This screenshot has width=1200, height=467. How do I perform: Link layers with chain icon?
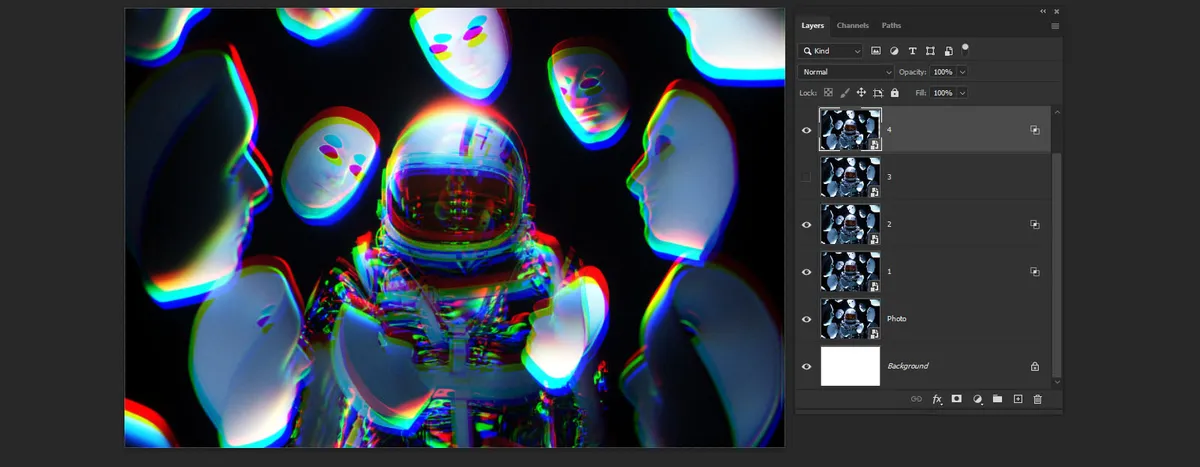pos(916,399)
